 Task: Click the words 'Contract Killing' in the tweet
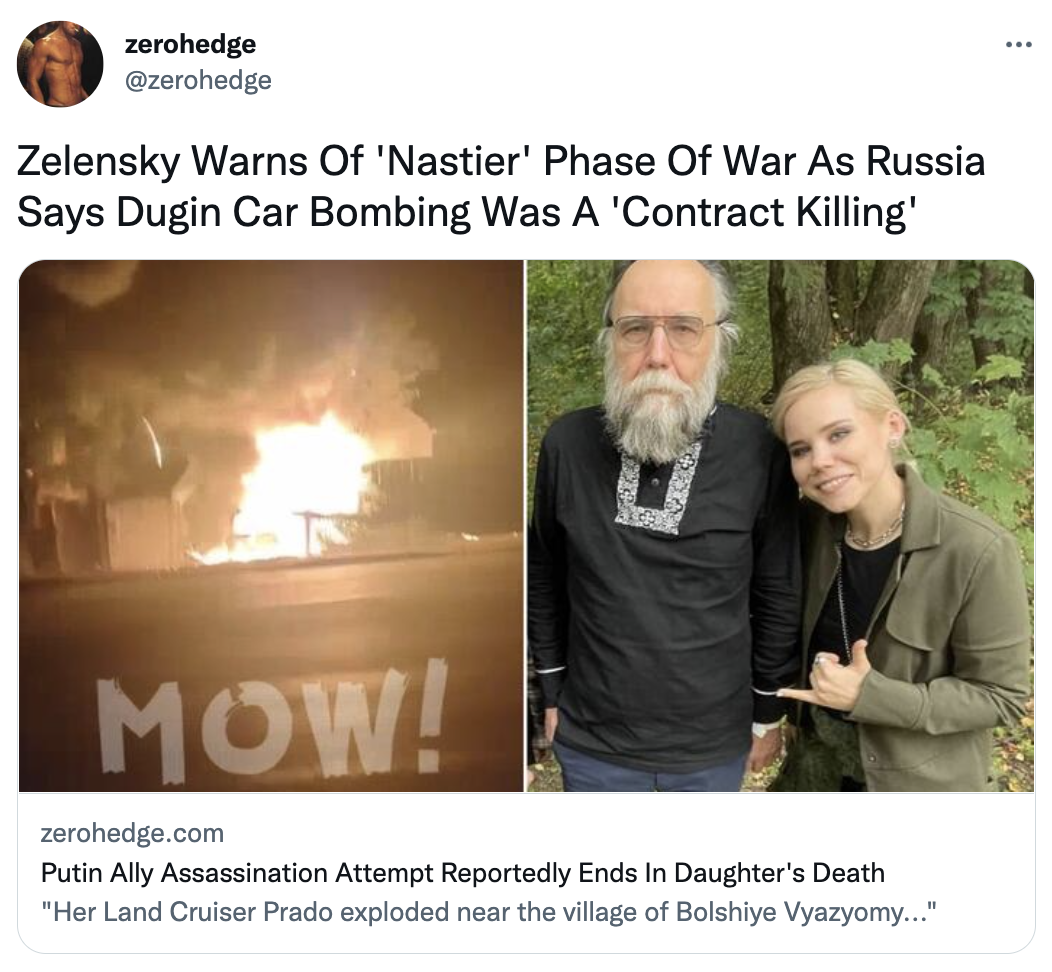point(768,213)
